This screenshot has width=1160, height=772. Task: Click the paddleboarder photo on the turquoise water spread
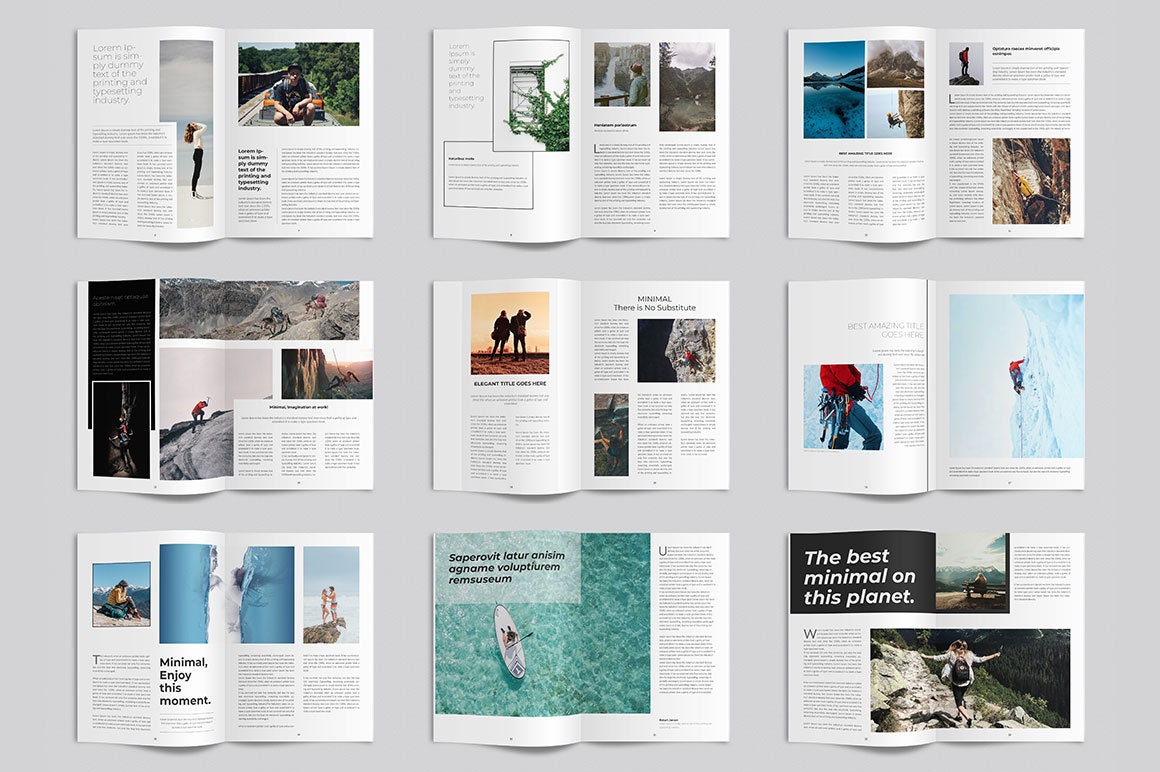pos(510,640)
